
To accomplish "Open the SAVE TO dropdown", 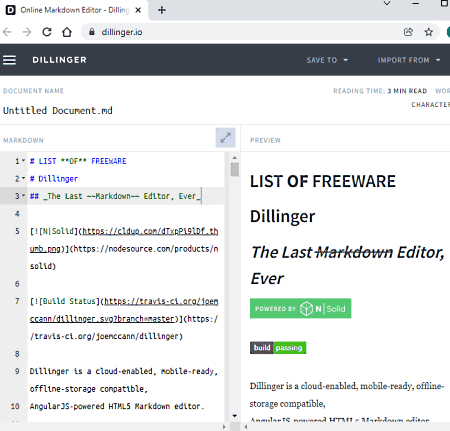I will click(327, 60).
